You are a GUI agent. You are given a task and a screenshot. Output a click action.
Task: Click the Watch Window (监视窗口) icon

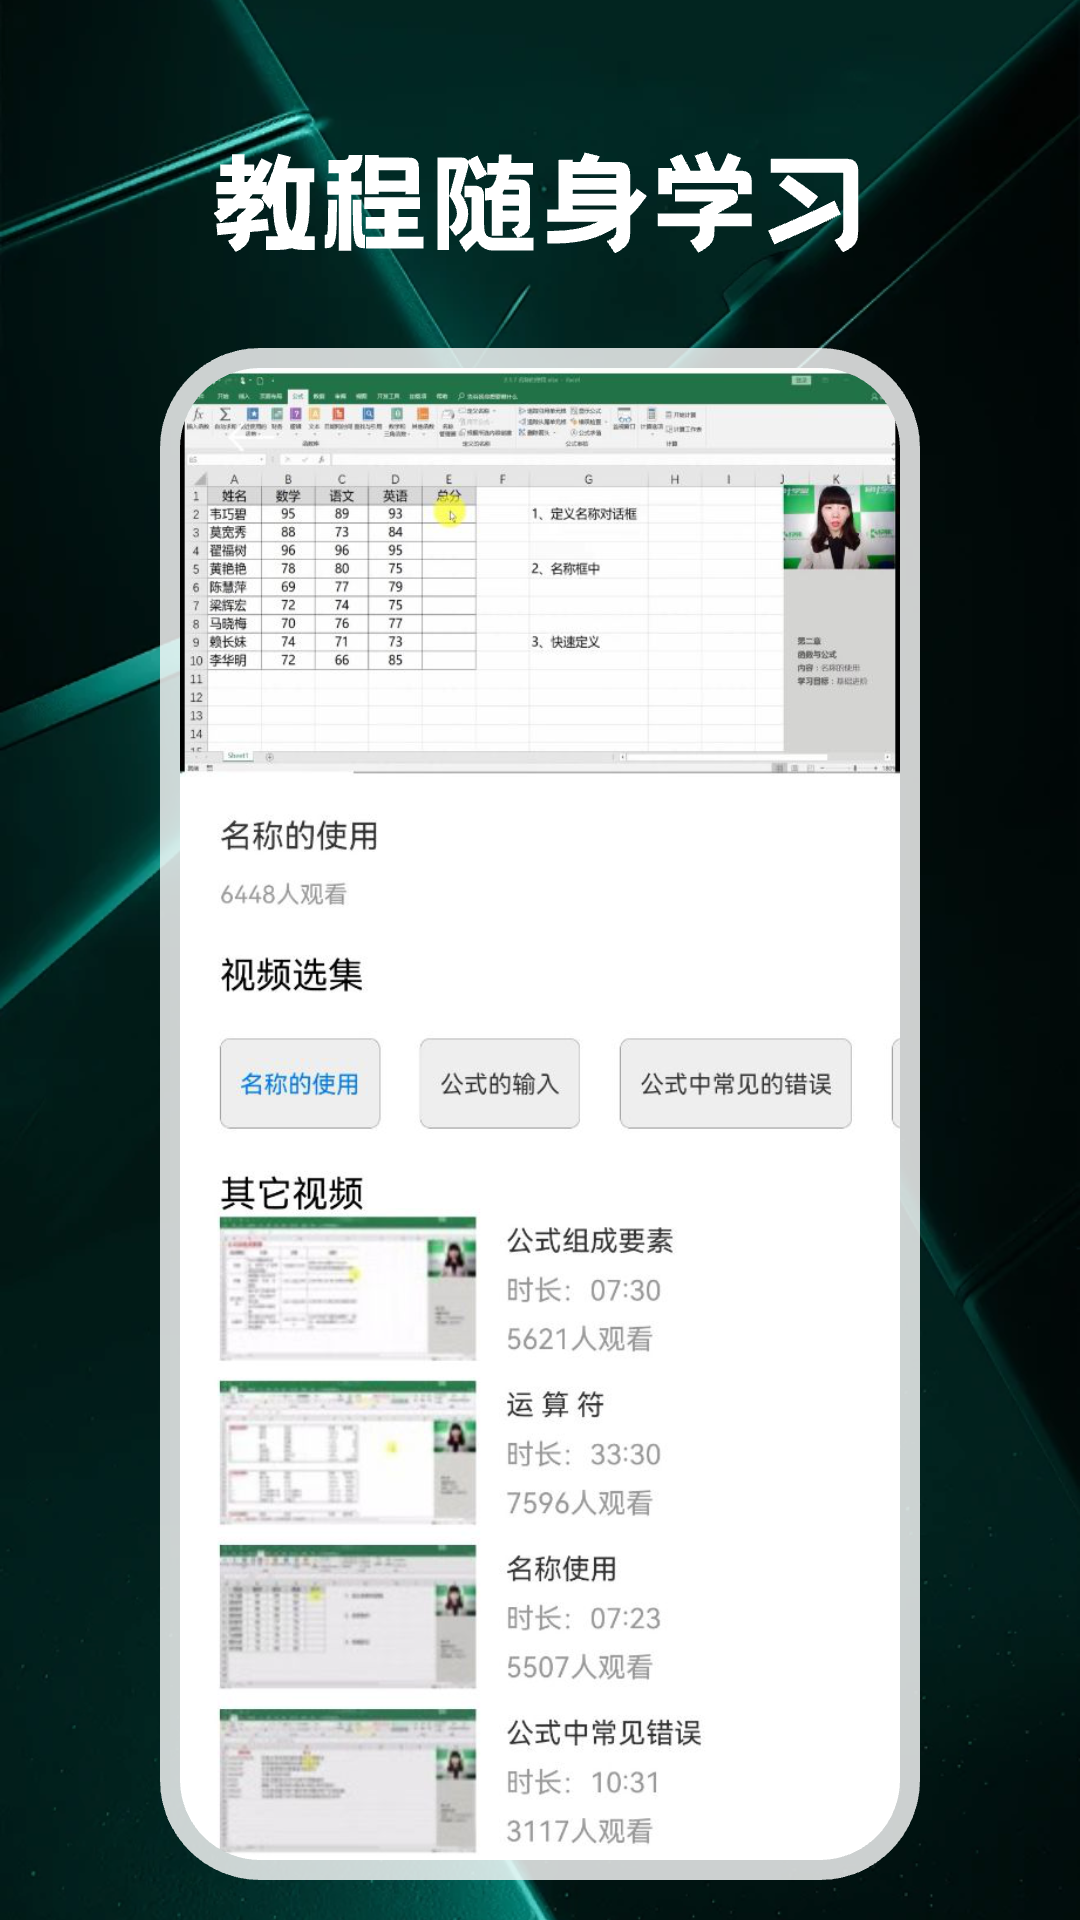(x=624, y=416)
